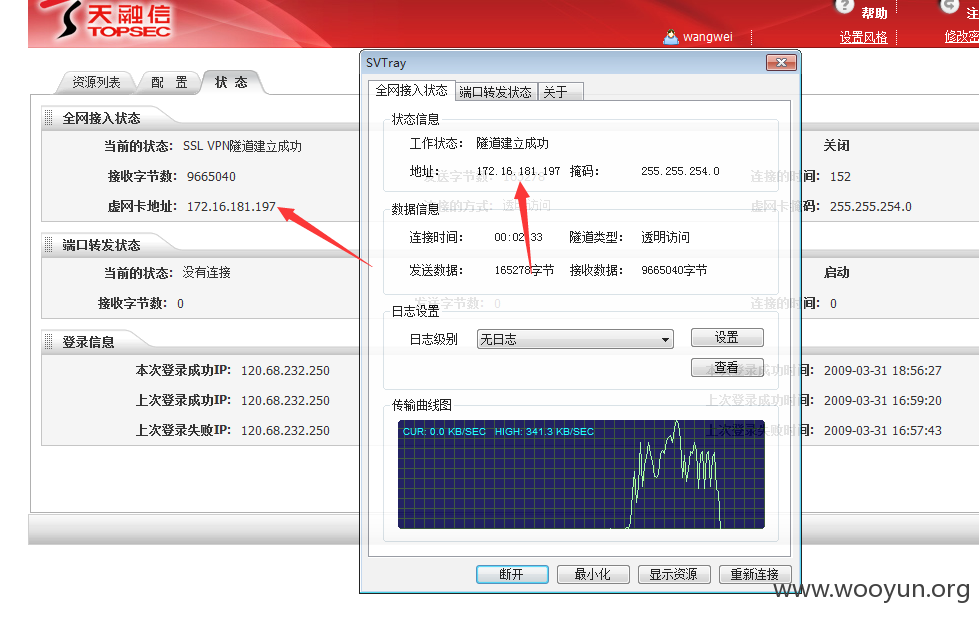The height and width of the screenshot is (618, 979).
Task: Click 本次登录成功IP value 120.68.232.250
Action: pyautogui.click(x=285, y=371)
